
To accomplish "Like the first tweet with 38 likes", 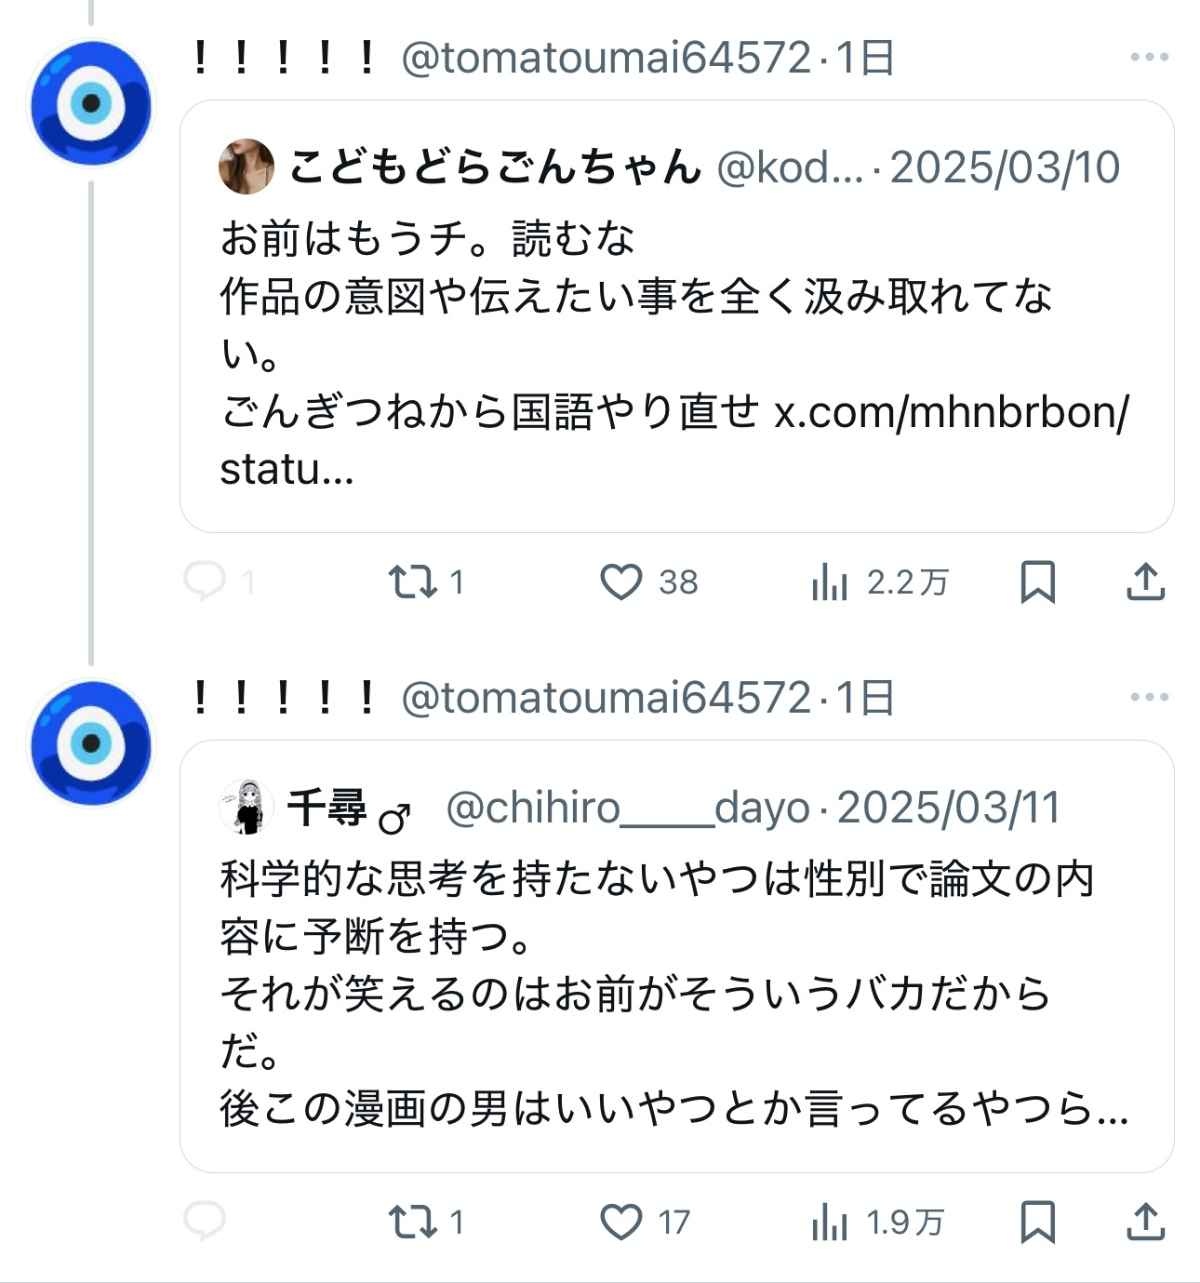I will 621,581.
